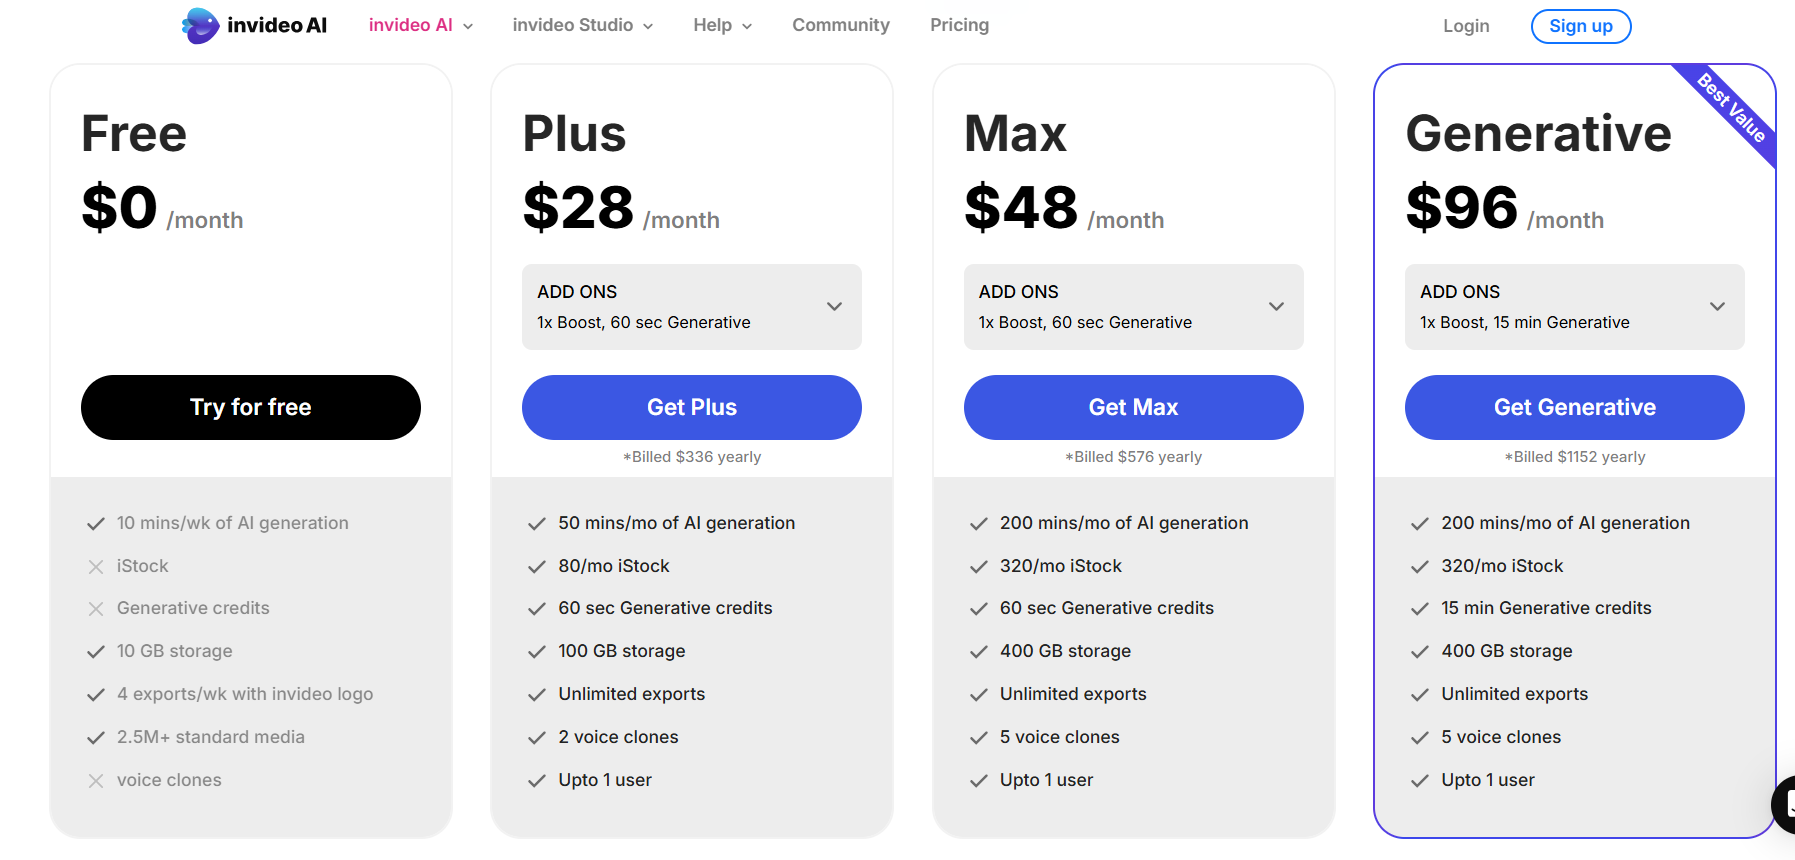Image resolution: width=1795 pixels, height=860 pixels.
Task: Click the Login link
Action: (1466, 26)
